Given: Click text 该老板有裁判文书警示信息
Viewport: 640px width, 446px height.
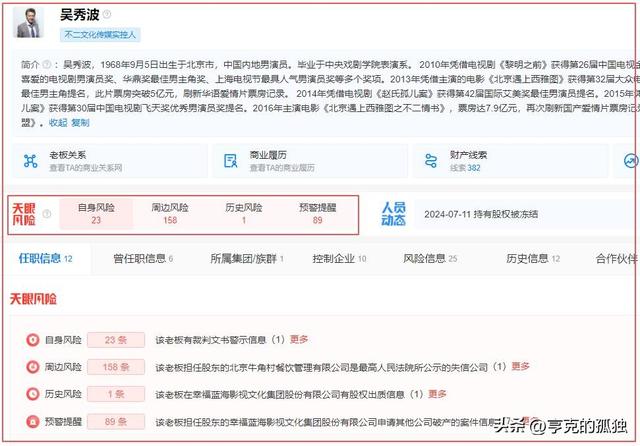Looking at the screenshot, I should pos(211,339).
